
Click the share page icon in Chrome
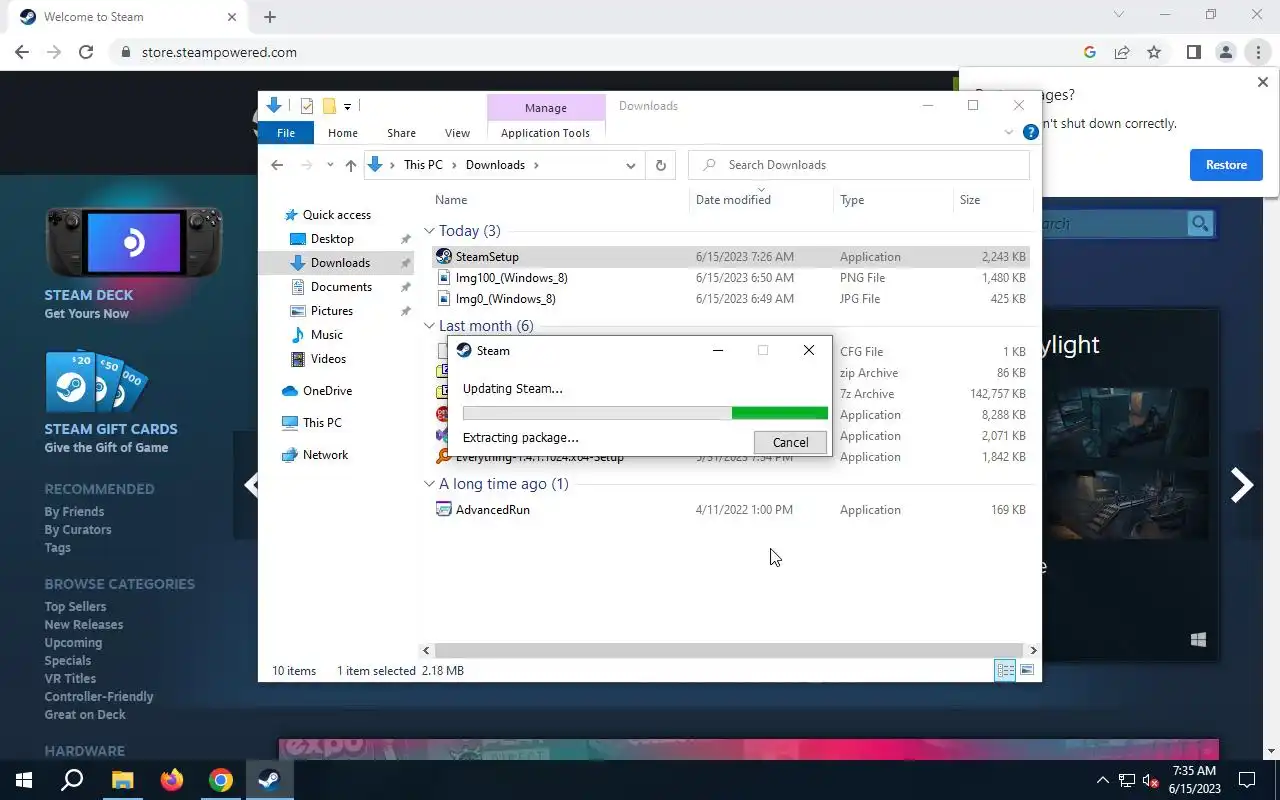(1122, 52)
